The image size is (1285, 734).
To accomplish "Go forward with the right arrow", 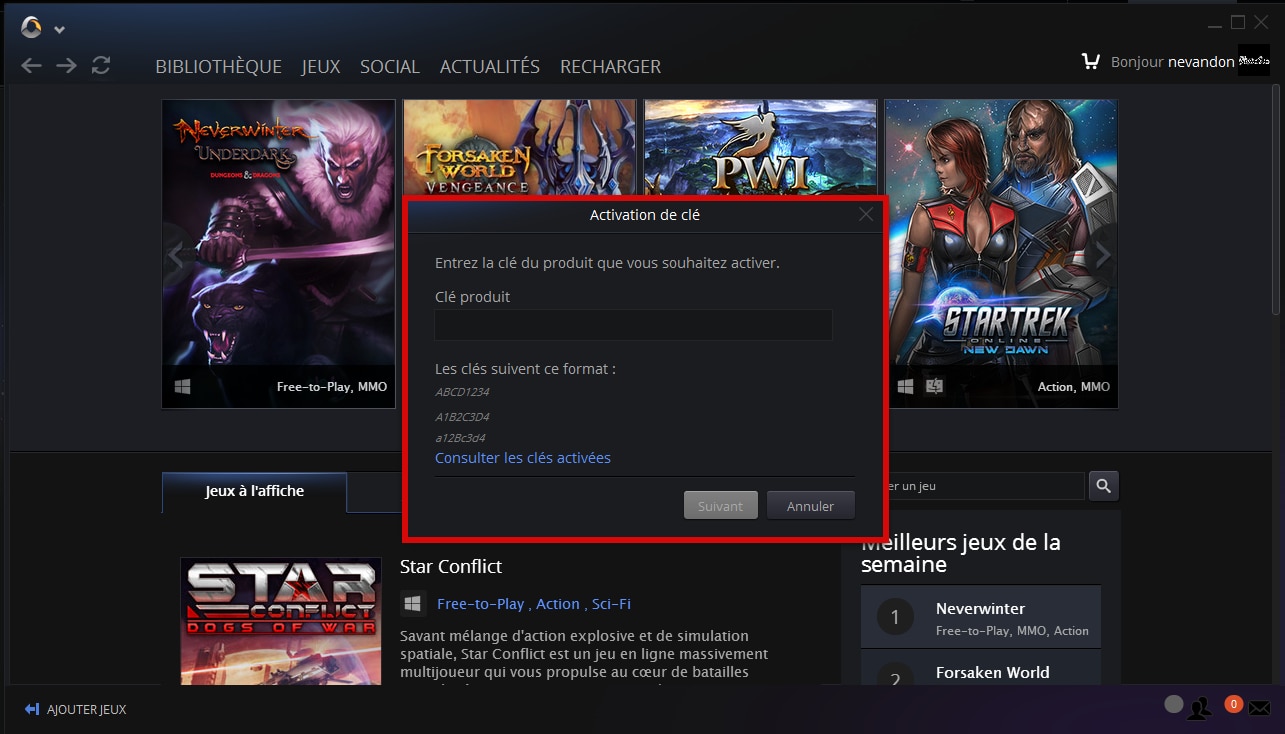I will pos(66,66).
